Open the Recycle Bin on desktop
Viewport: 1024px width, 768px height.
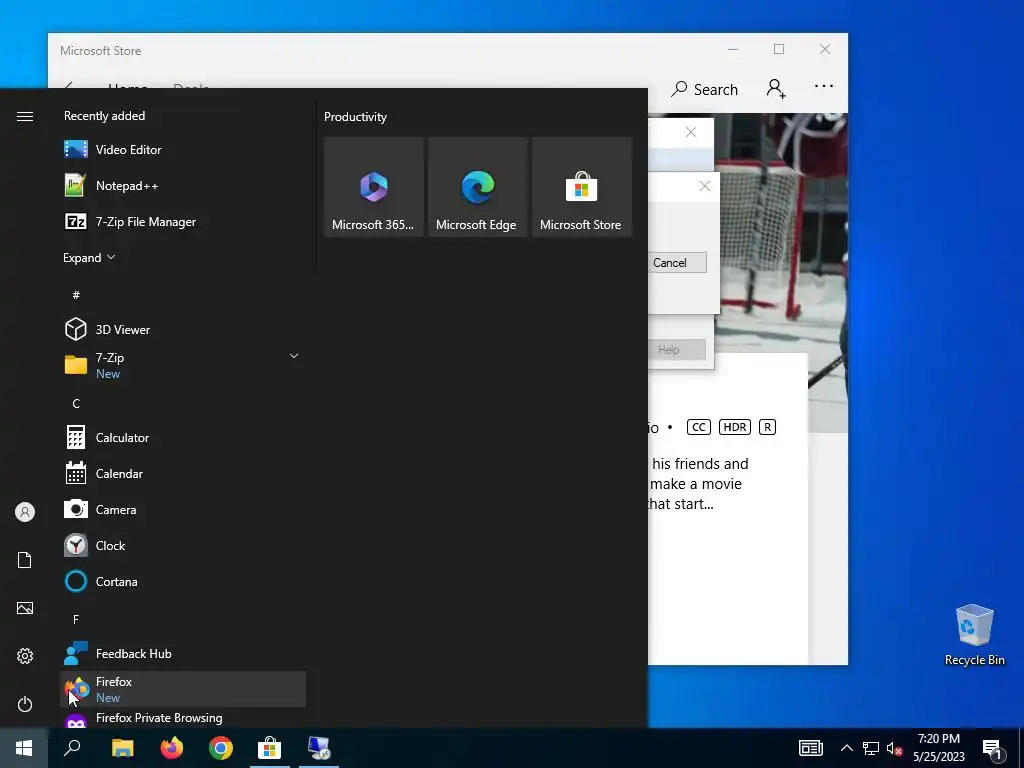[974, 635]
